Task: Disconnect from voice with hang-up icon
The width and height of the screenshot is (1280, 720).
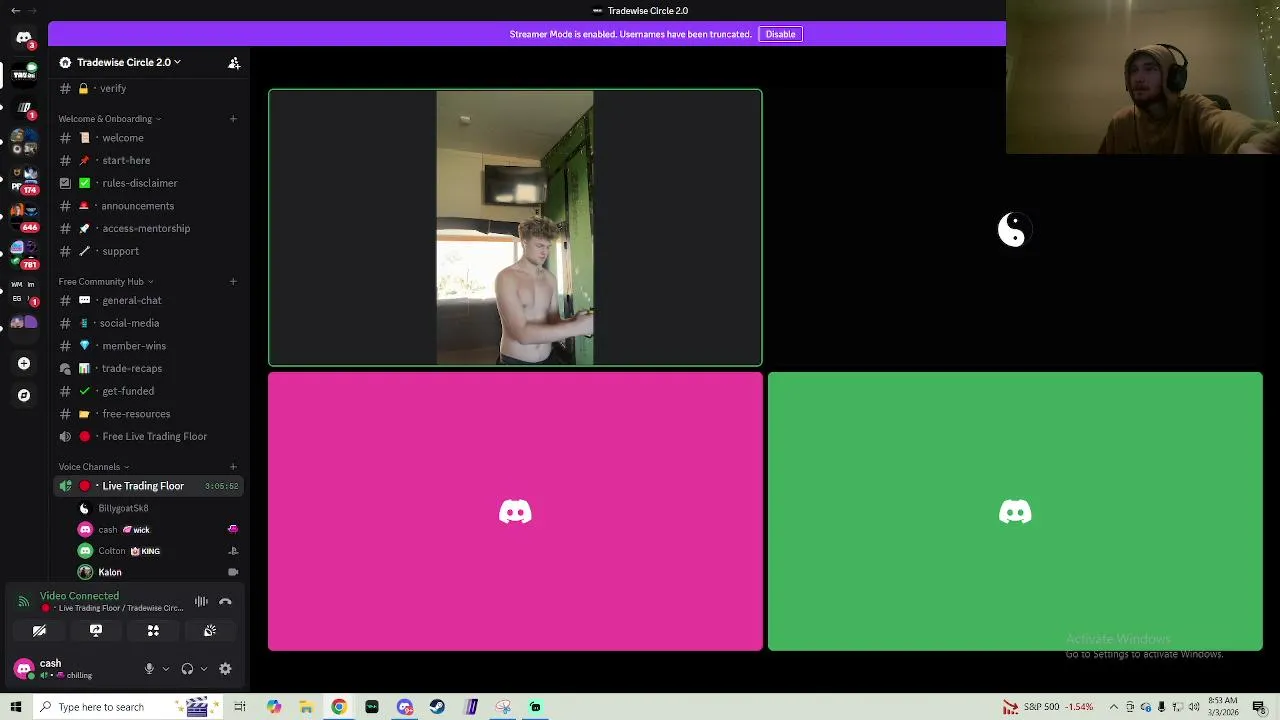Action: pos(225,602)
